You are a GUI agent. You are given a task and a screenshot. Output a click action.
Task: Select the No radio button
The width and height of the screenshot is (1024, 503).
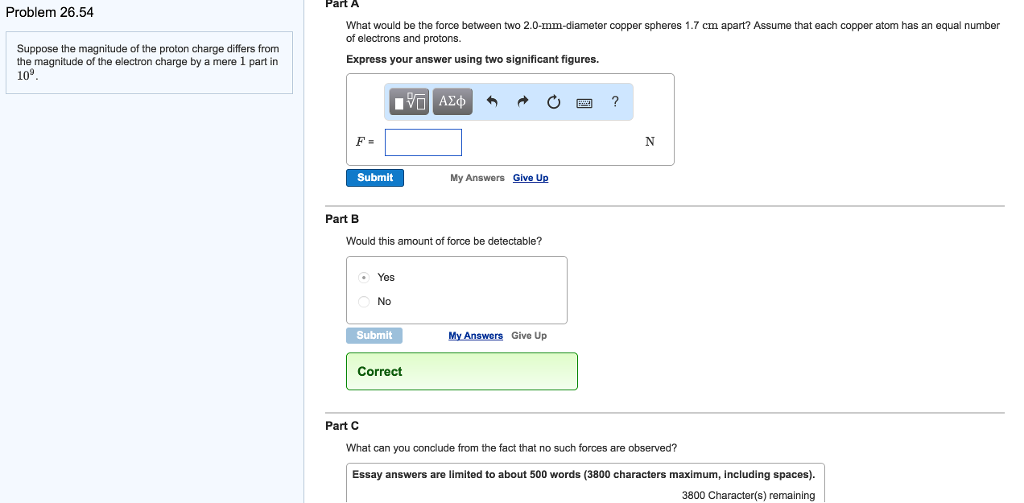[365, 301]
